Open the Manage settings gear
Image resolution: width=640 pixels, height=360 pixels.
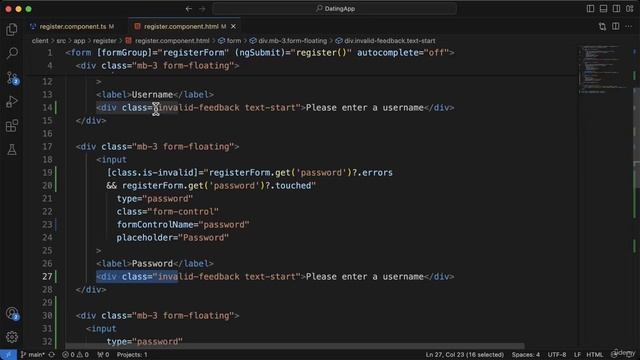12,337
